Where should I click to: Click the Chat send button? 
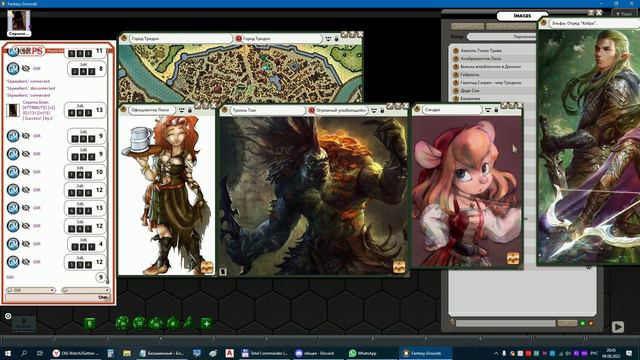coord(104,297)
